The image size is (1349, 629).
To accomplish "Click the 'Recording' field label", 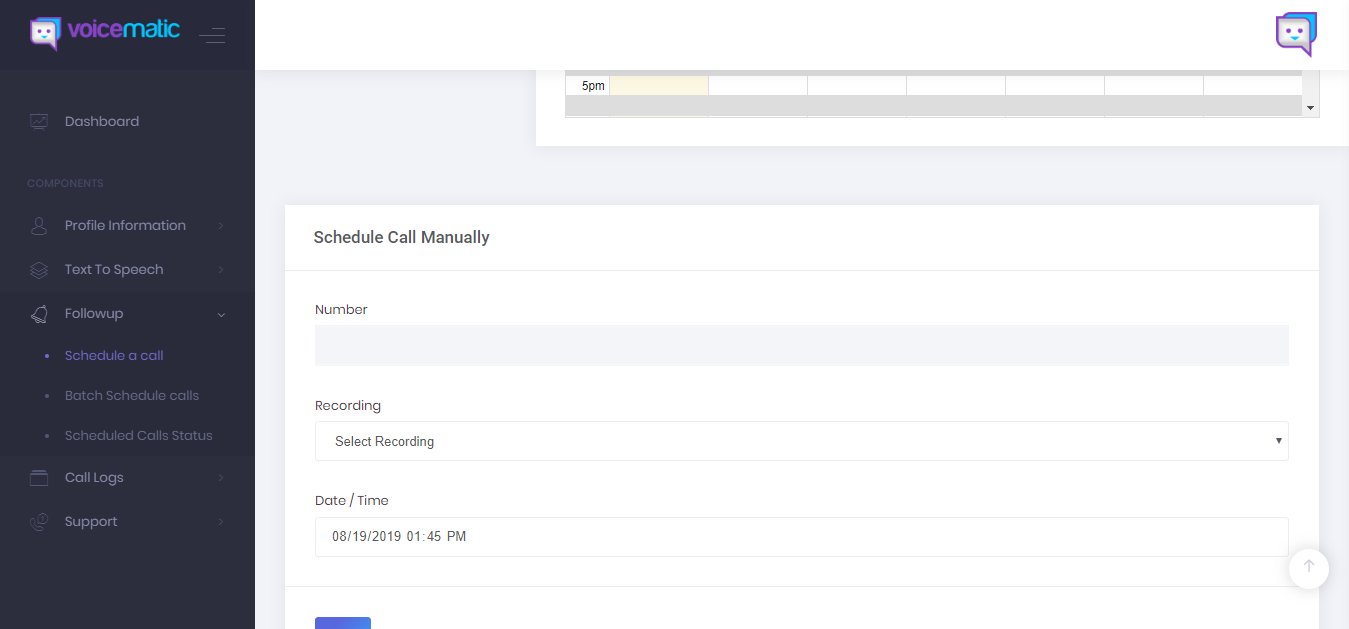I will click(348, 406).
